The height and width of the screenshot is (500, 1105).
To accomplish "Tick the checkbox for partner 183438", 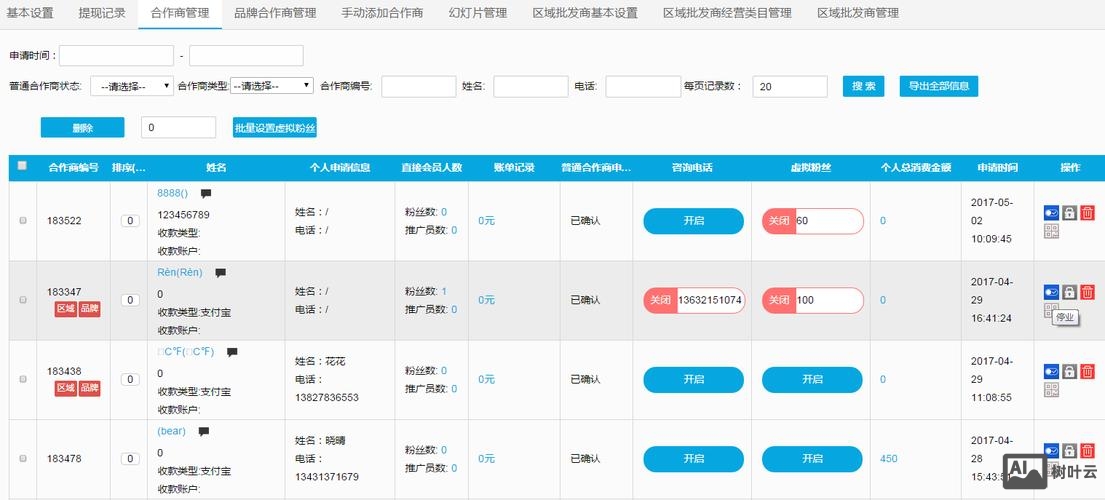I will point(23,379).
